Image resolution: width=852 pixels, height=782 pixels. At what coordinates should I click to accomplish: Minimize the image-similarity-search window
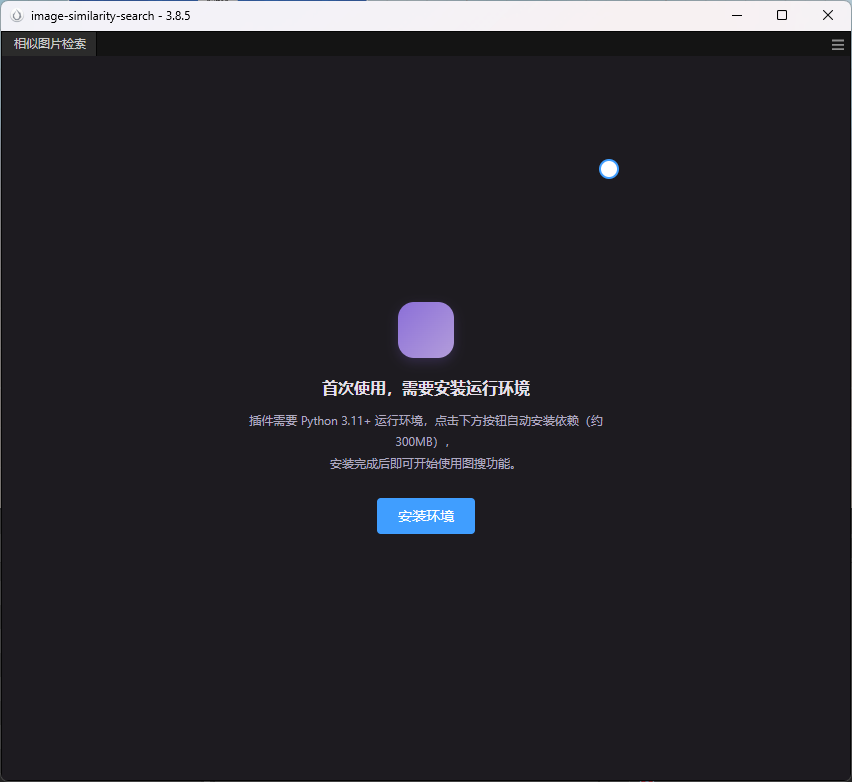[737, 15]
